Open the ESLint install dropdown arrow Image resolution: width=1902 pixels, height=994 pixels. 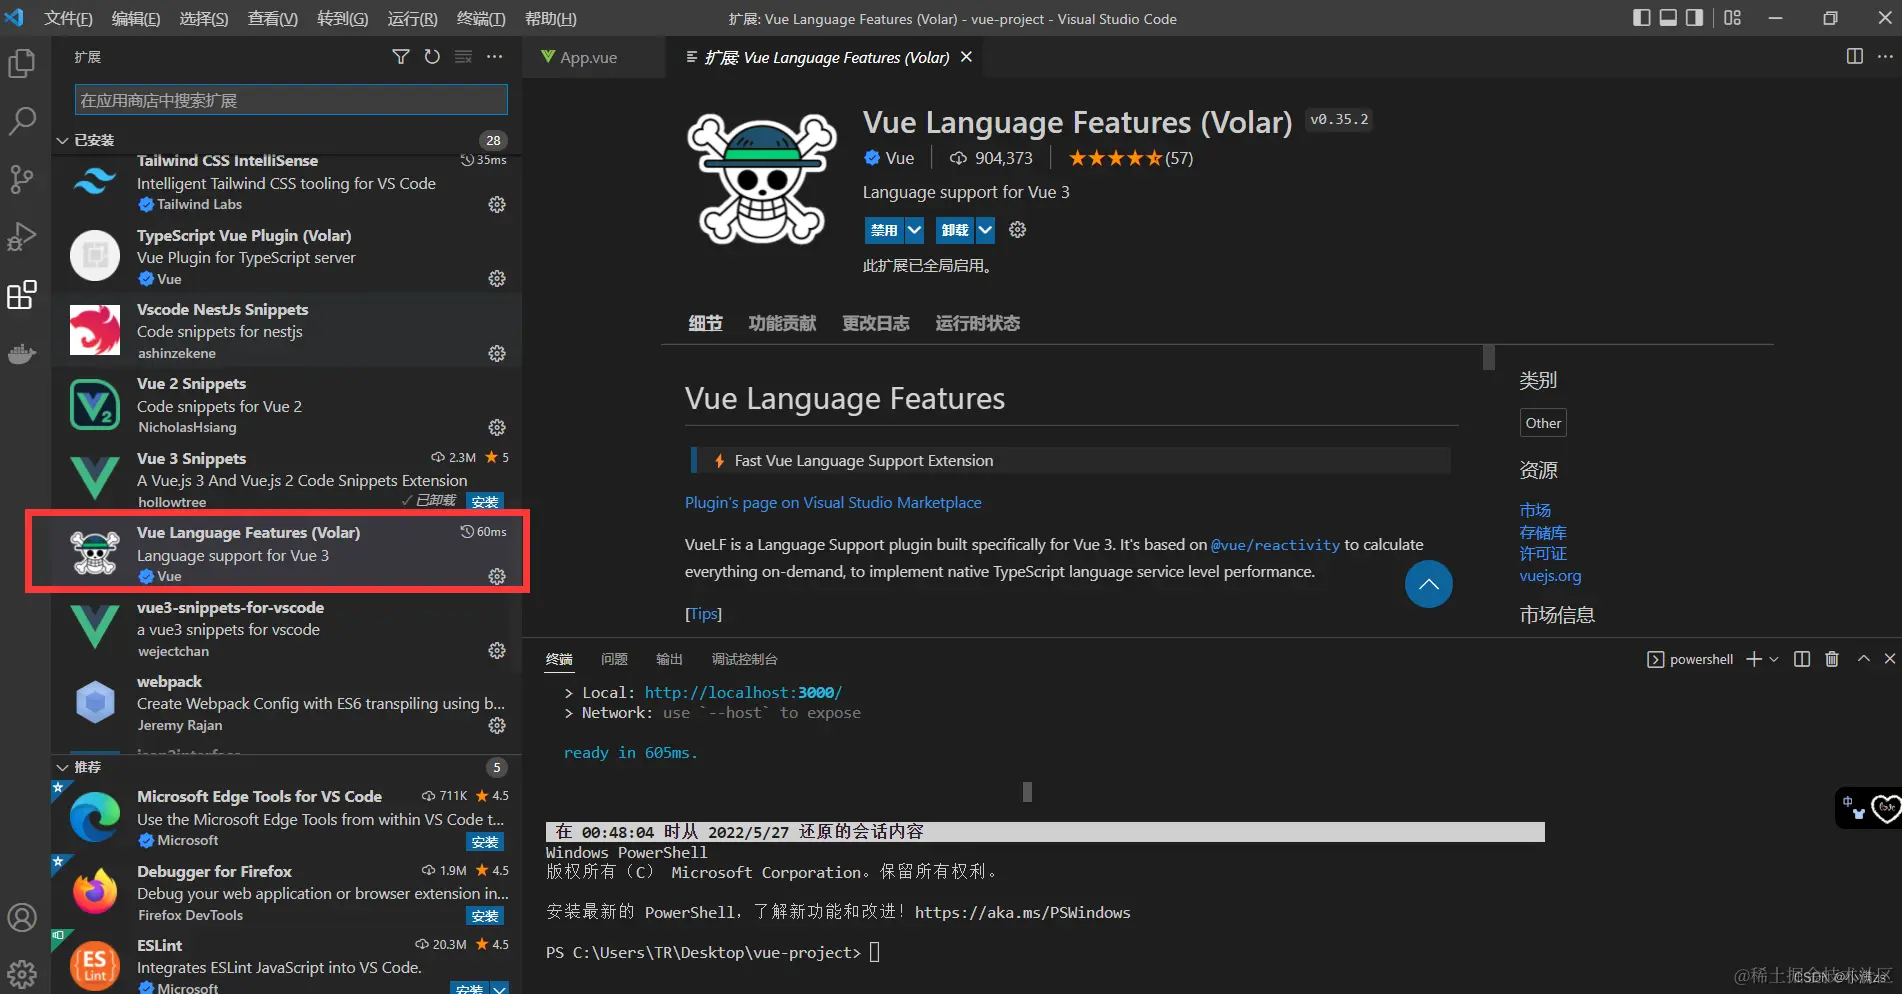(499, 988)
